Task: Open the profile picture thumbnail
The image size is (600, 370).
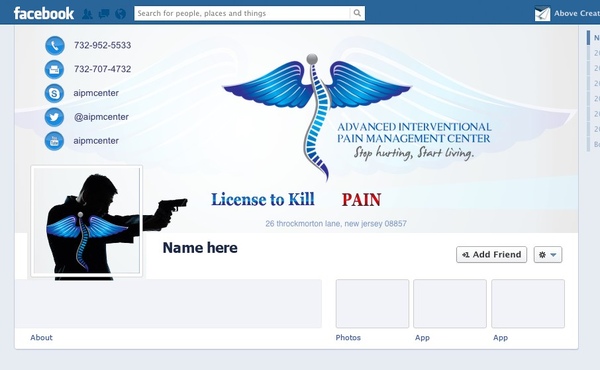Action: tap(87, 221)
